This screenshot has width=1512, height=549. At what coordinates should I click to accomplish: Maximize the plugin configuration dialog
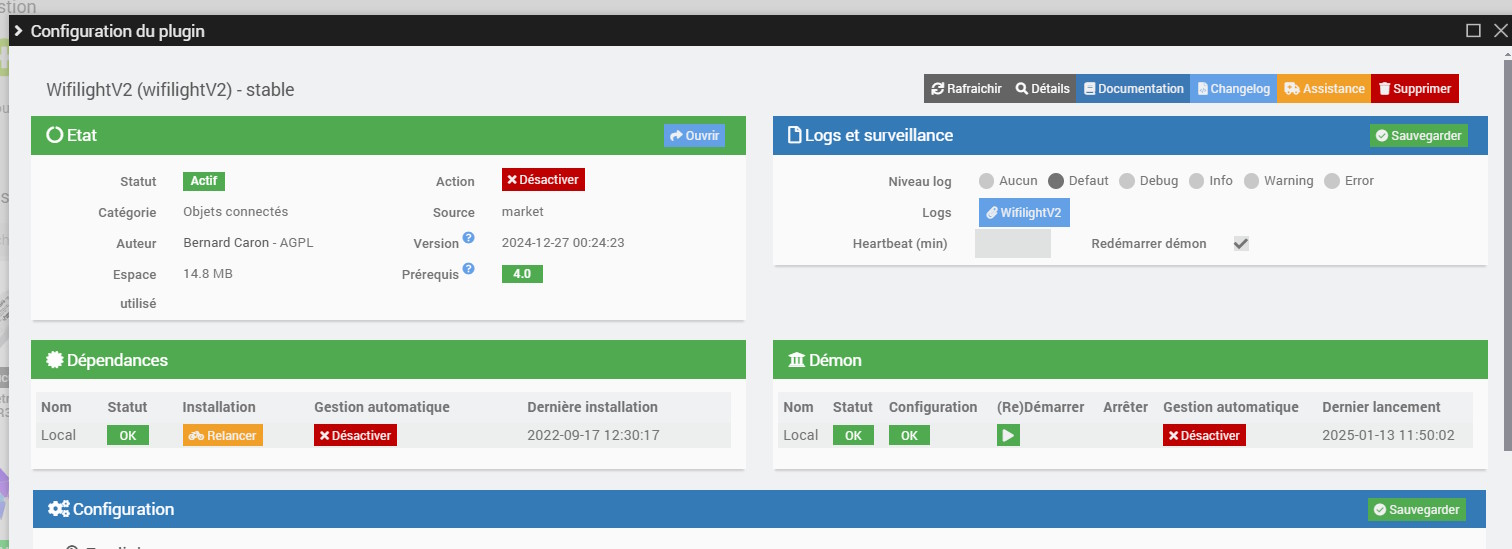[1473, 30]
